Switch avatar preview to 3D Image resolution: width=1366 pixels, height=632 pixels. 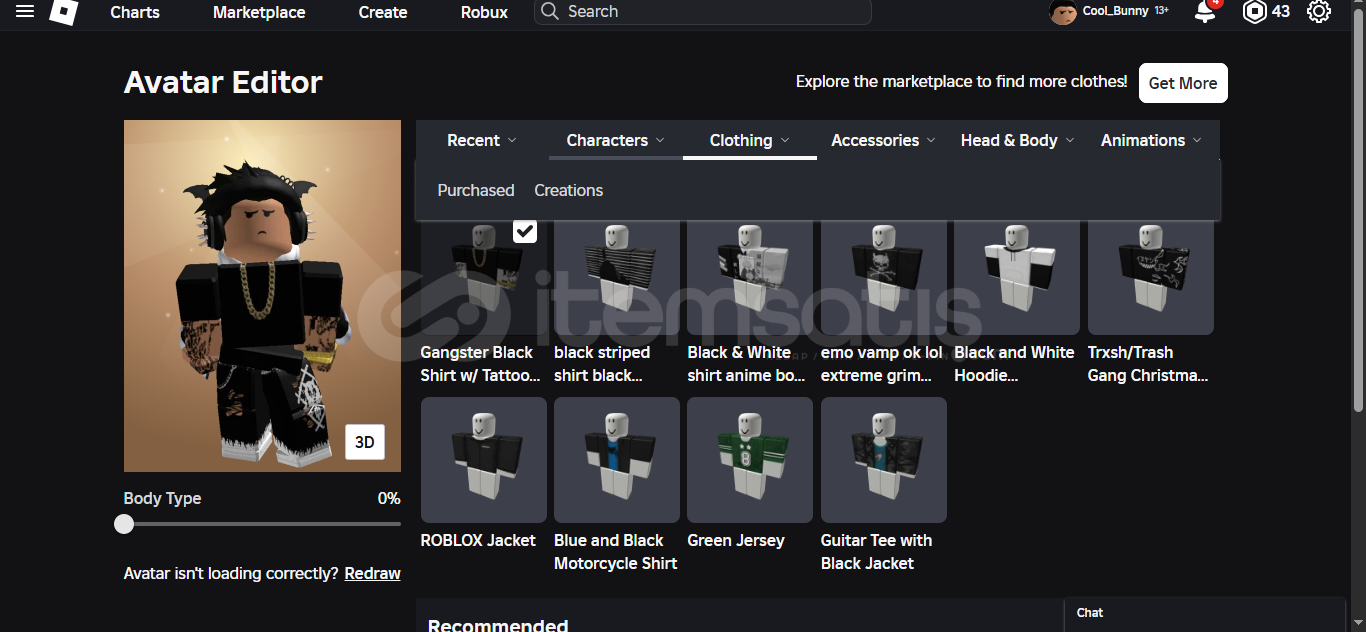pos(365,442)
